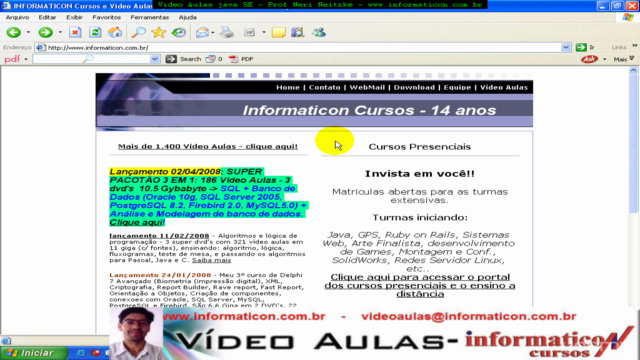Click the vertical scrollbar thumb
Image resolution: width=640 pixels, height=360 pixels.
pos(633,143)
